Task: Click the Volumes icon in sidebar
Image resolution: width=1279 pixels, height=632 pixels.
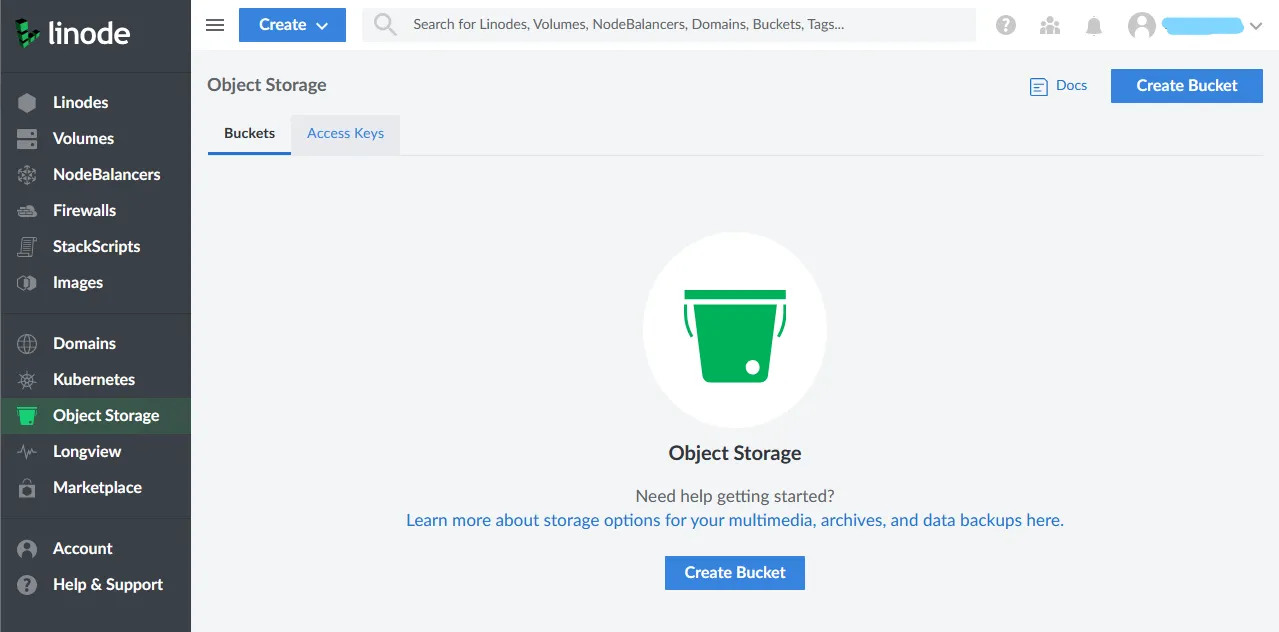Action: coord(27,138)
